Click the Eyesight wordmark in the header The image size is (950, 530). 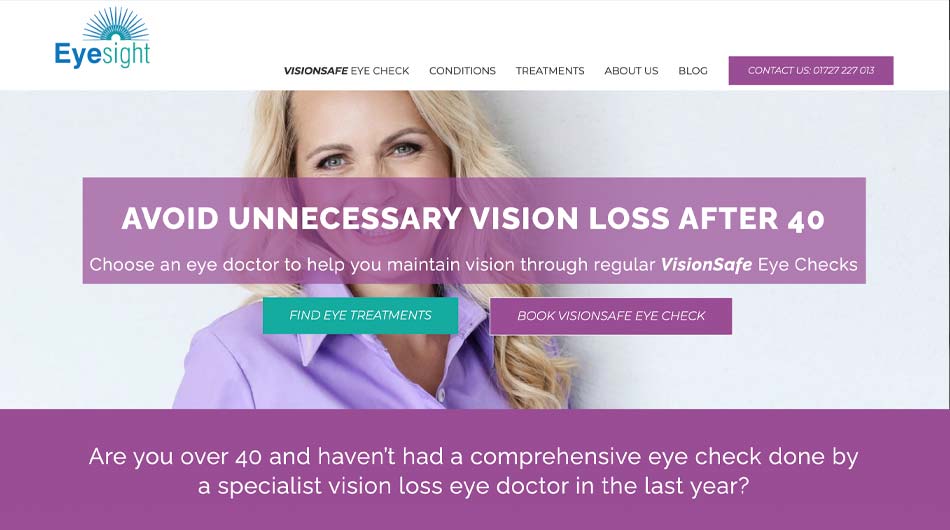(x=102, y=55)
